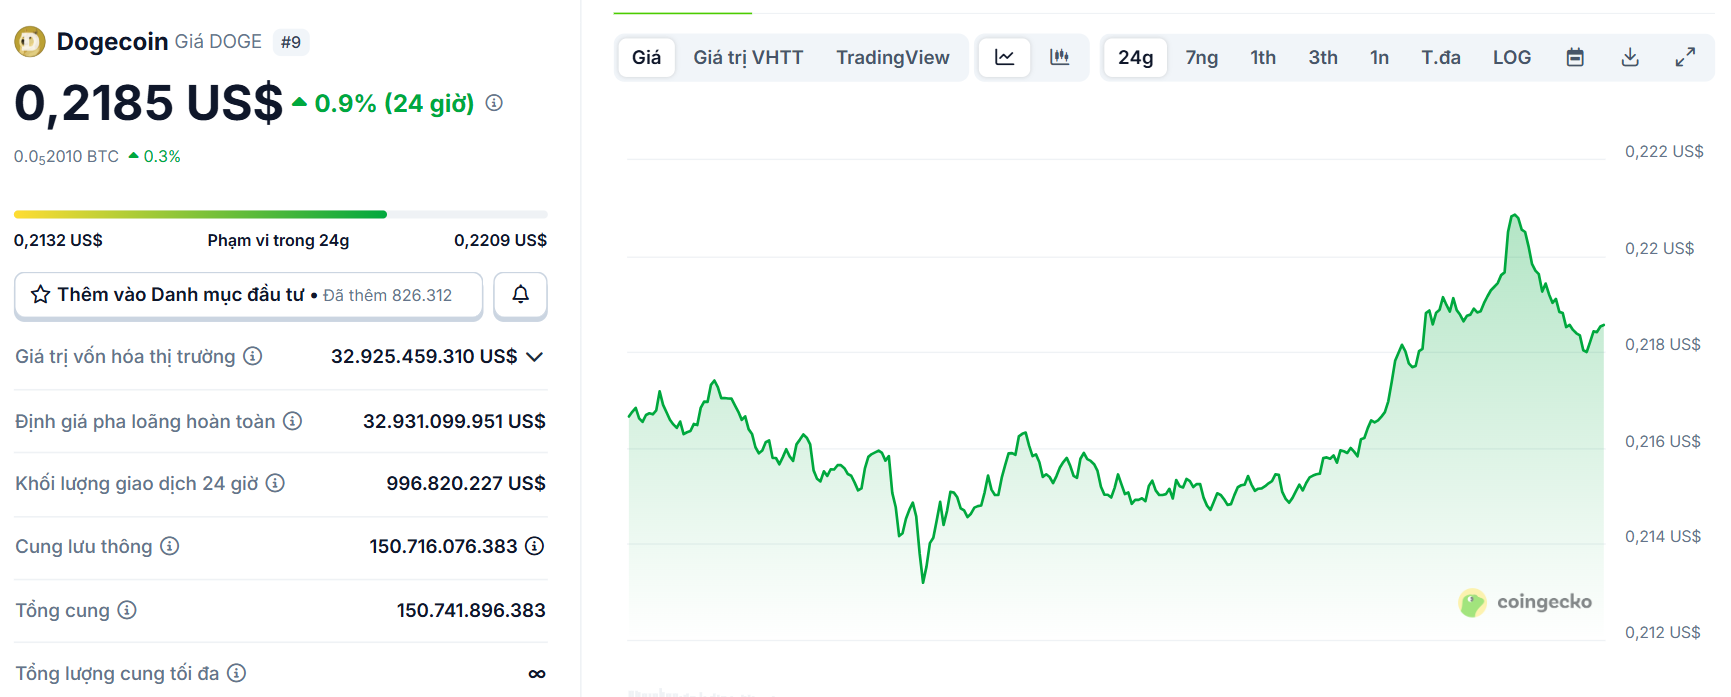1731x697 pixels.
Task: Select the T.đa maximum time range
Action: coord(1441,57)
